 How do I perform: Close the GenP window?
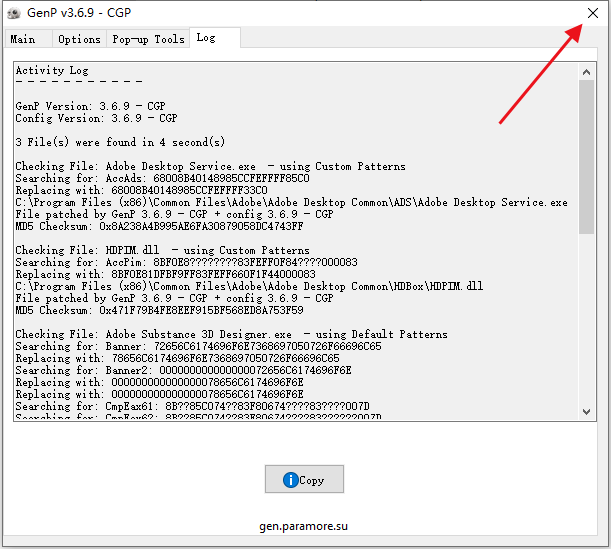click(592, 13)
